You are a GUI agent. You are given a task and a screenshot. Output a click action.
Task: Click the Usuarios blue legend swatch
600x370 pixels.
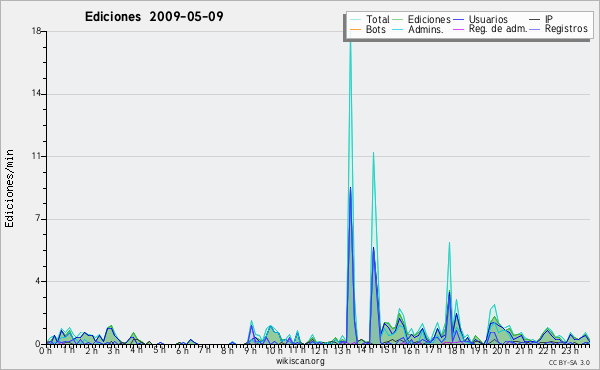point(458,20)
